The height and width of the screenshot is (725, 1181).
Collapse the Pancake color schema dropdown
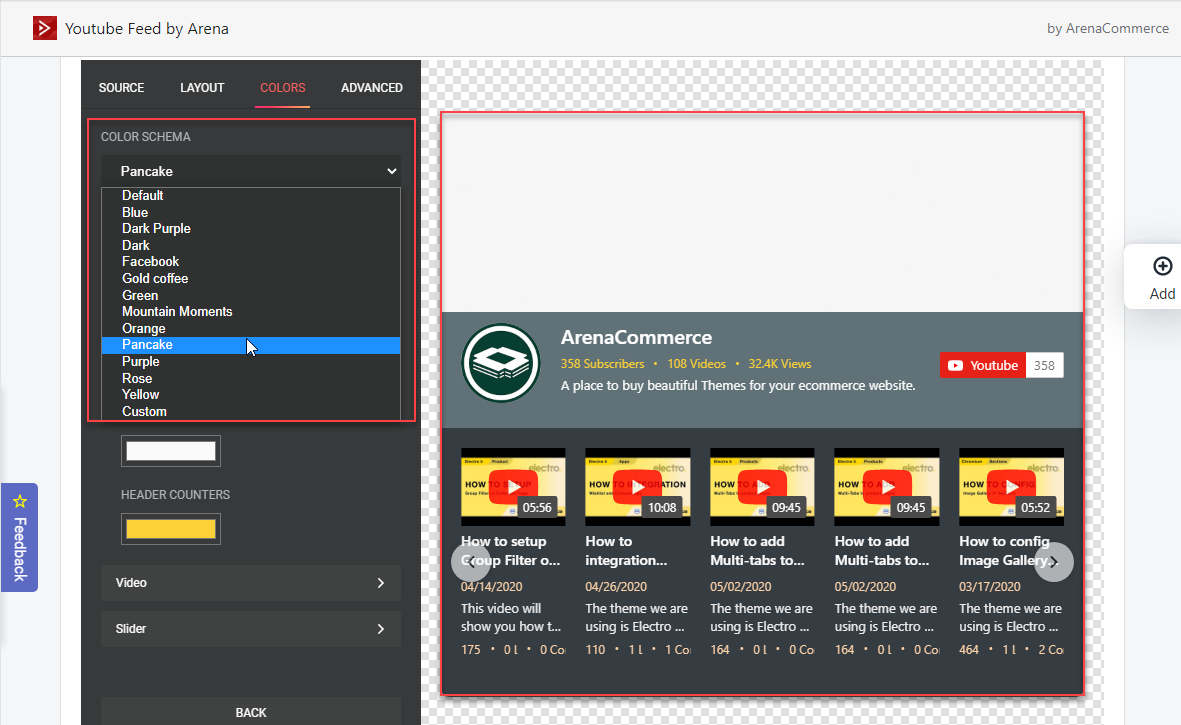click(251, 171)
